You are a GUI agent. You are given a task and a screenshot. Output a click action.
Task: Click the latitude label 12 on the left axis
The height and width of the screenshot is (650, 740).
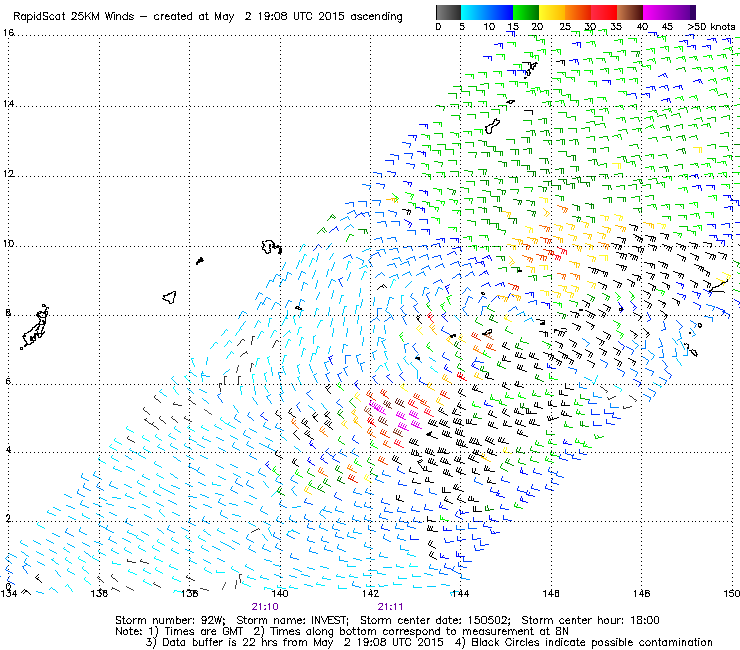click(x=8, y=173)
